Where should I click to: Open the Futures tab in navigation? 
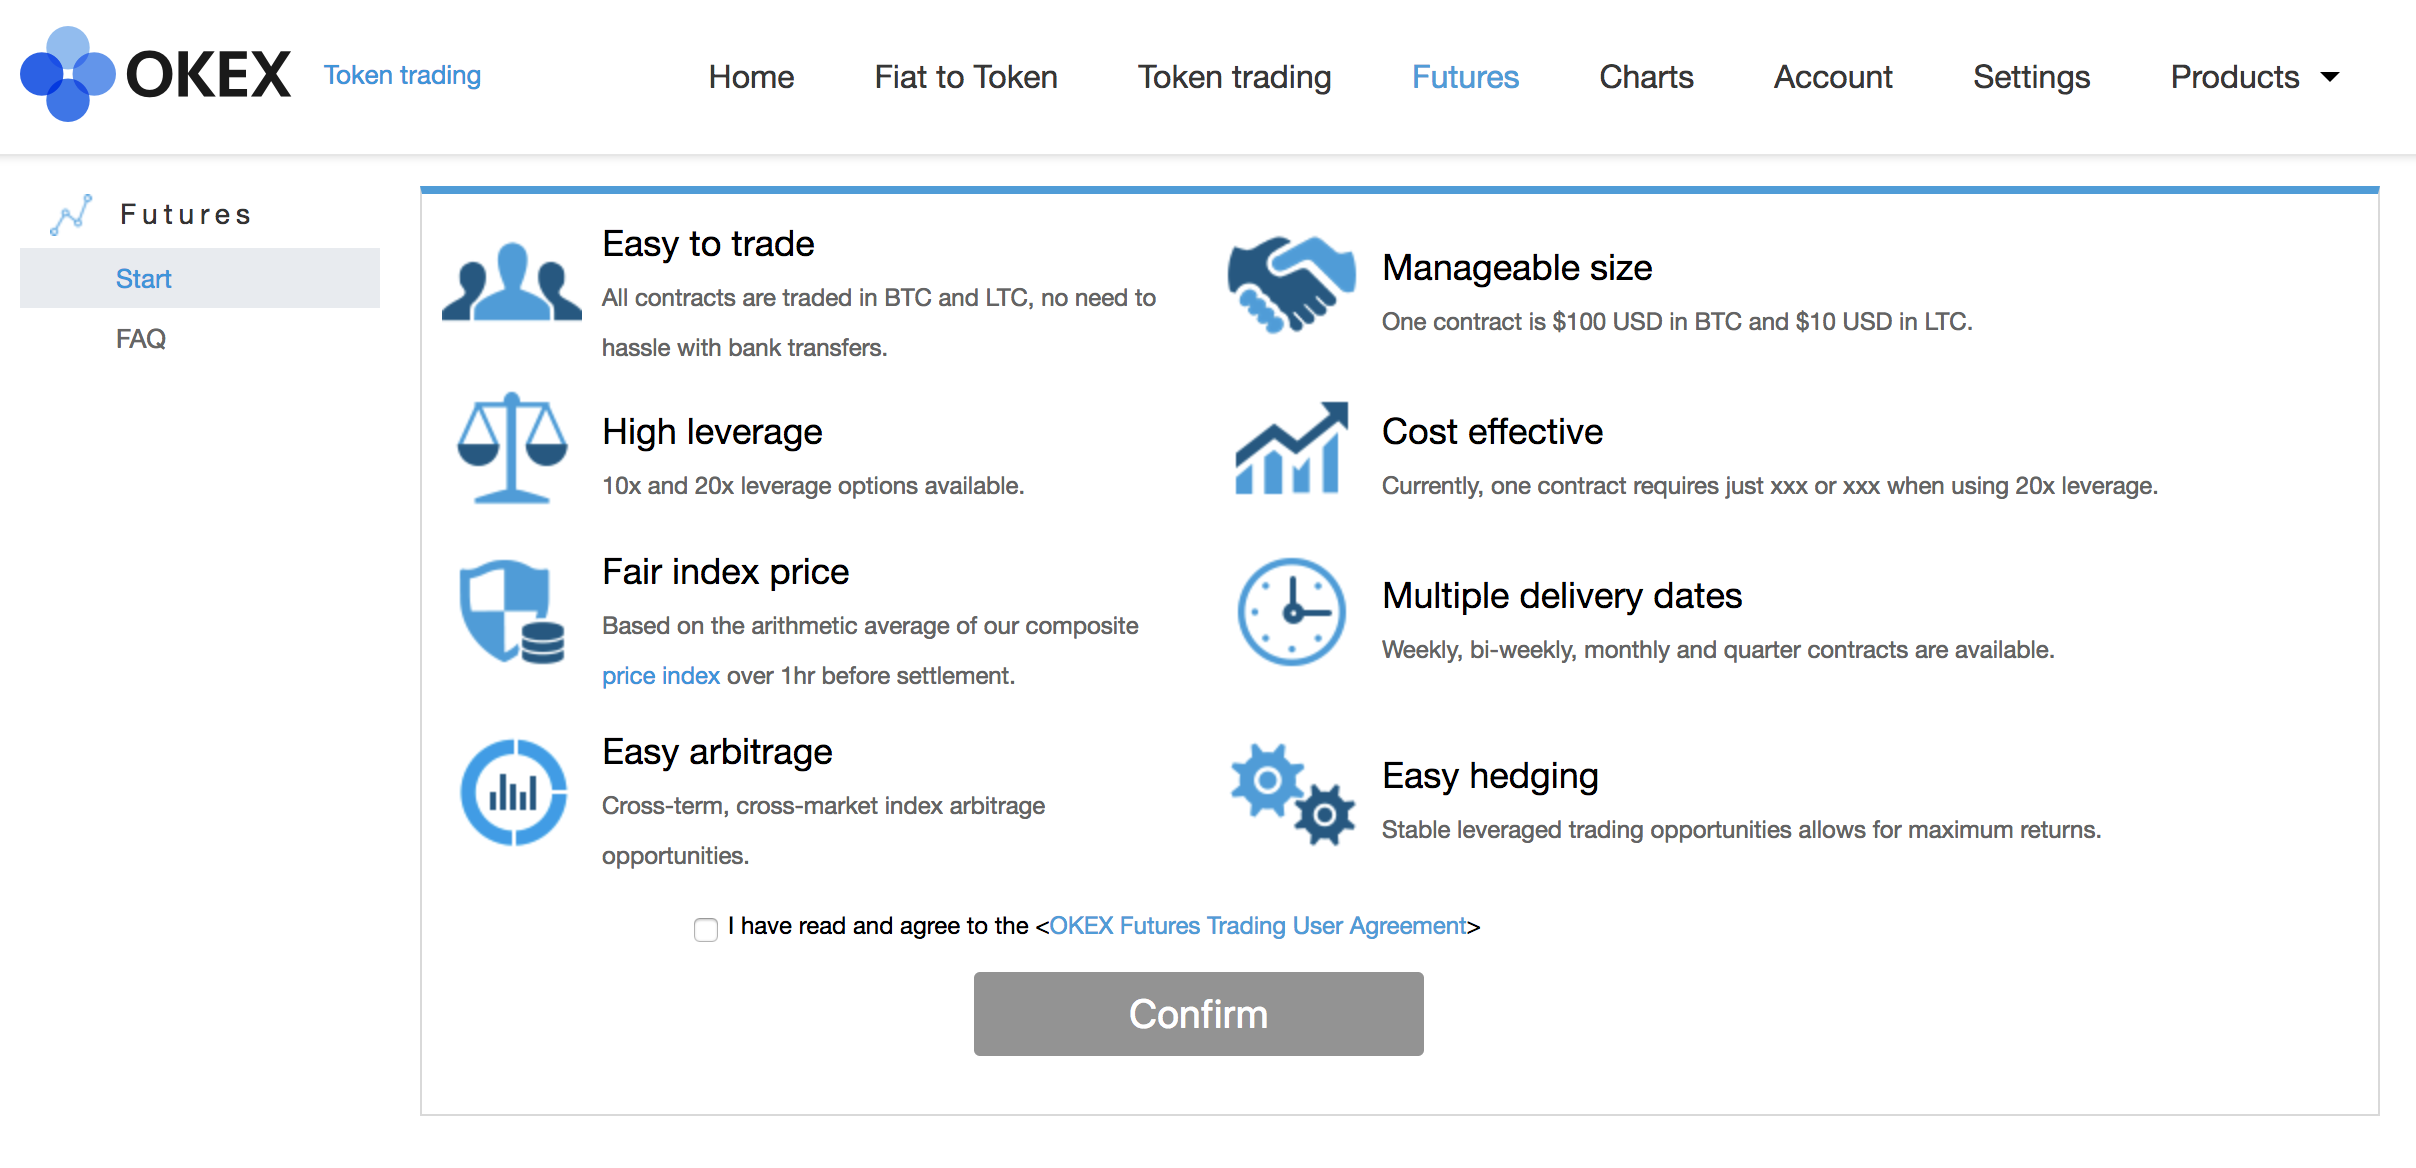(x=1465, y=77)
